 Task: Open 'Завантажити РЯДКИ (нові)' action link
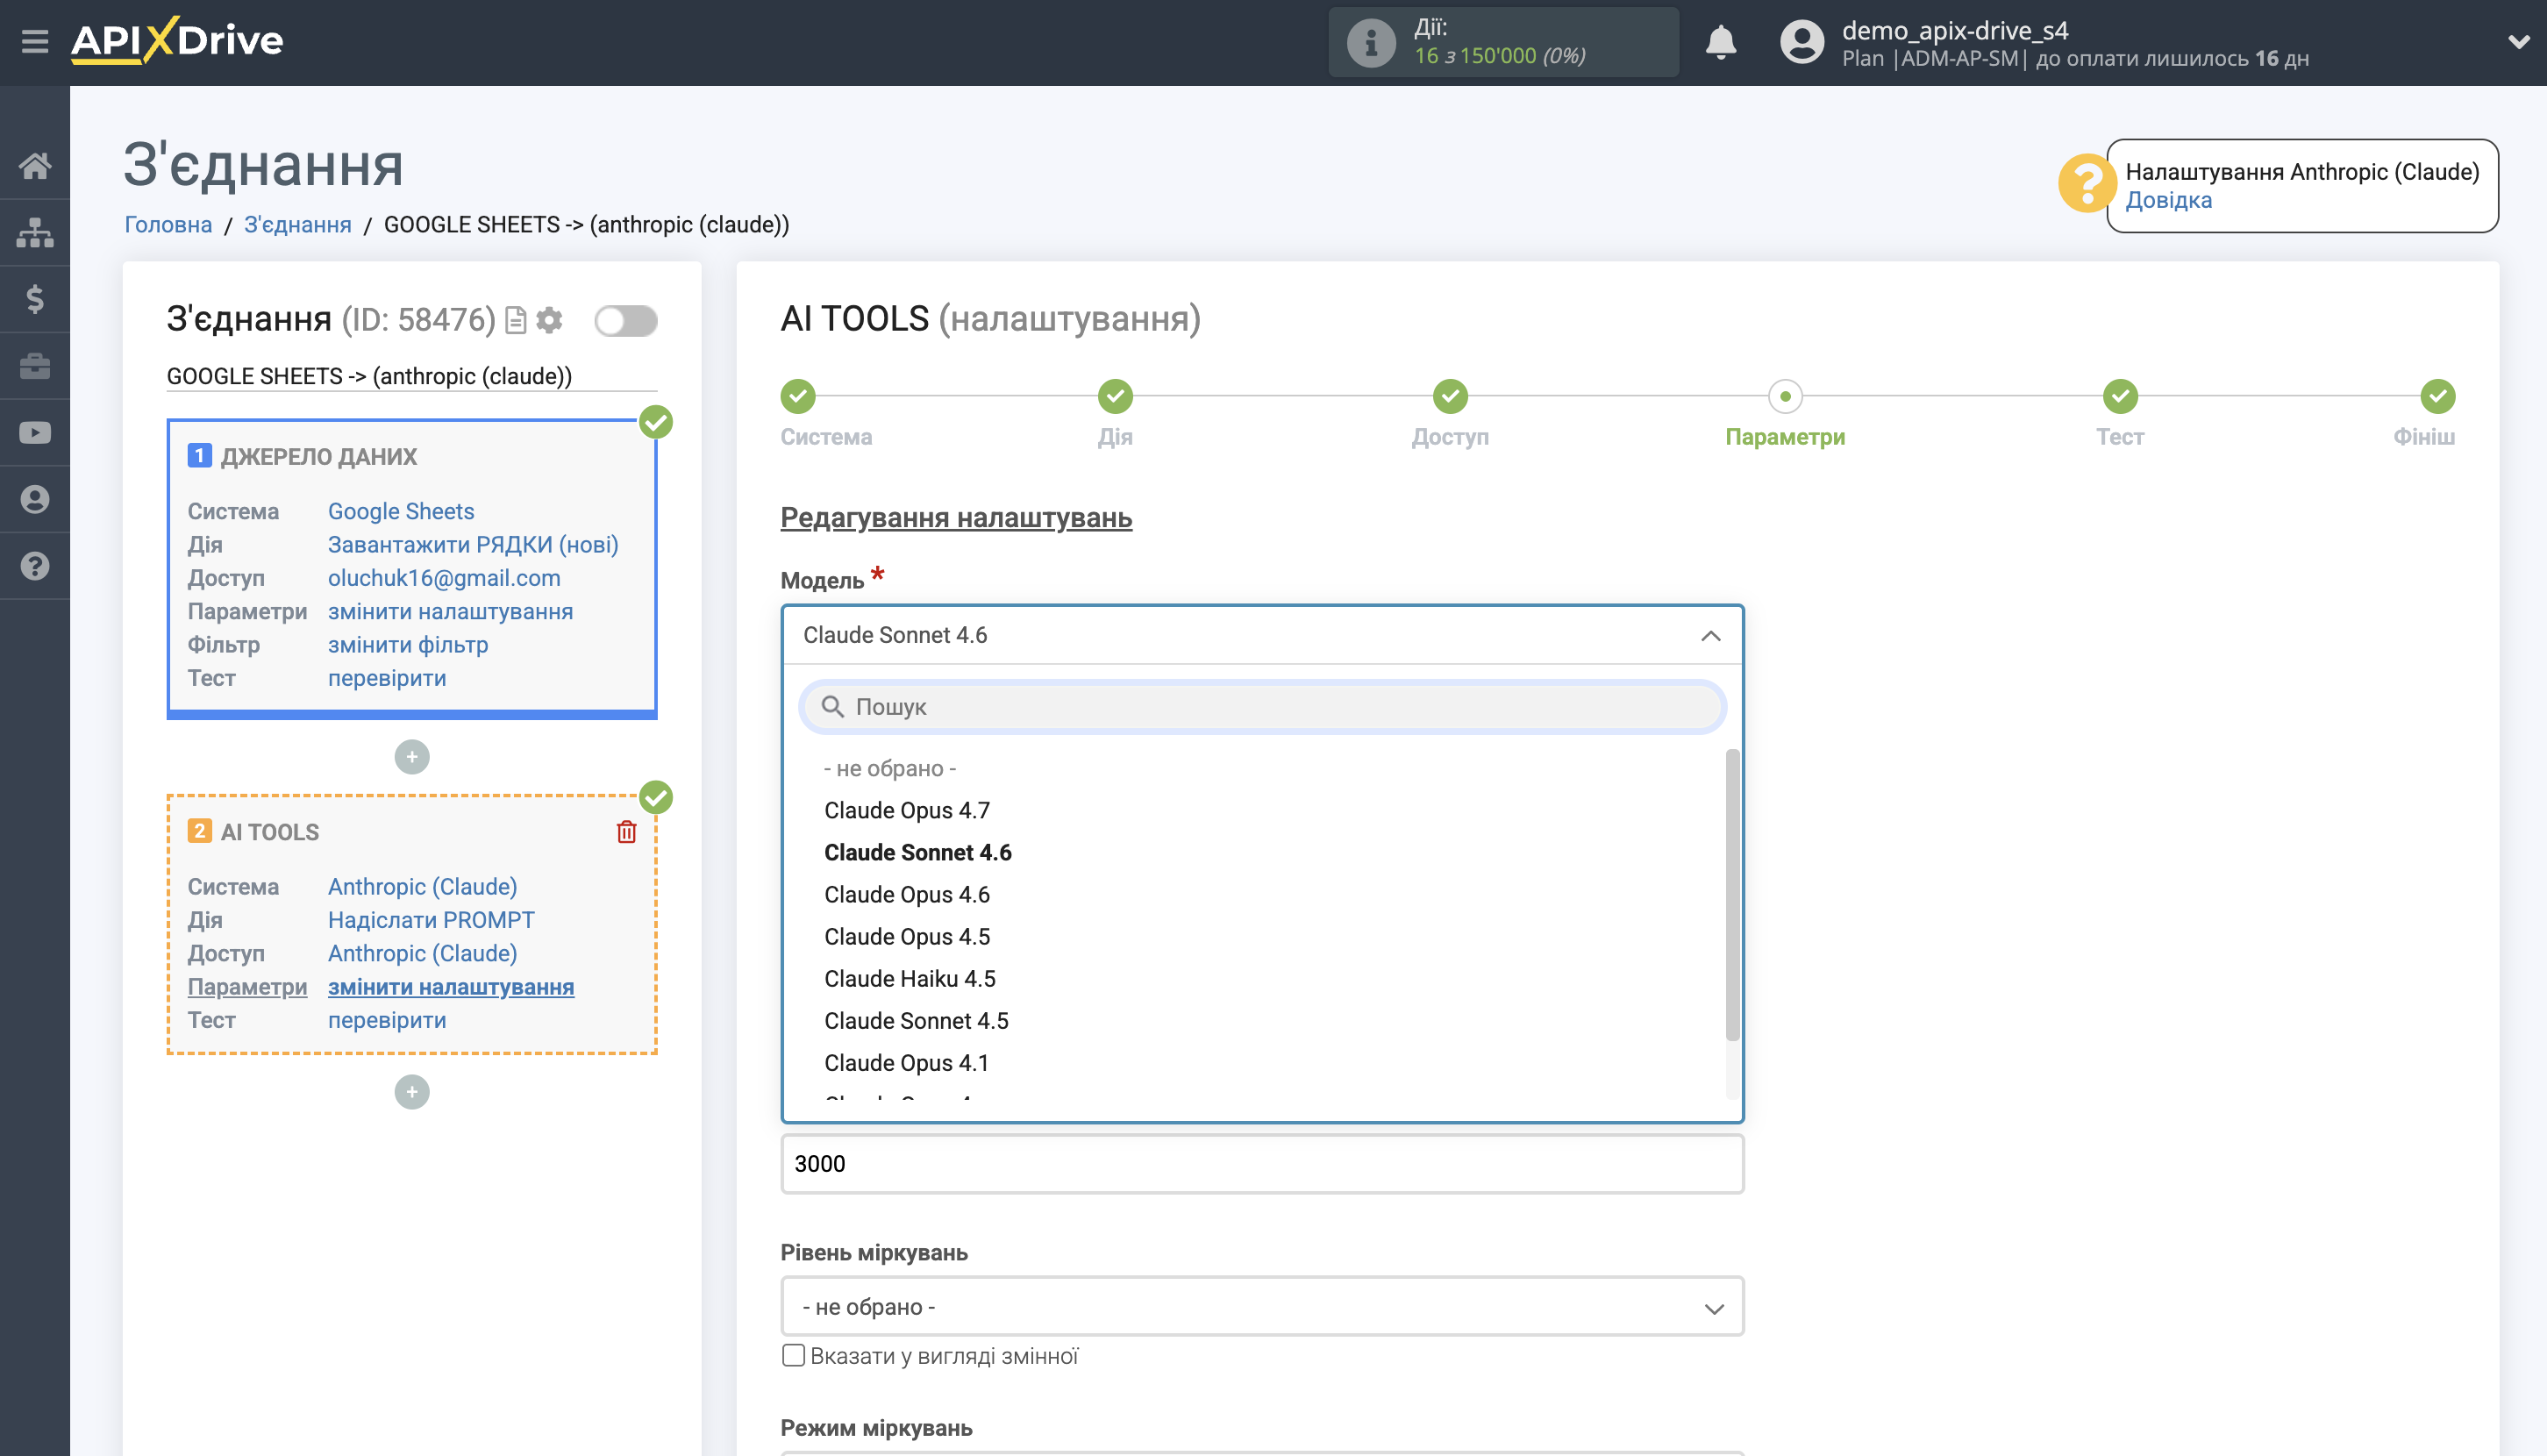pyautogui.click(x=473, y=544)
